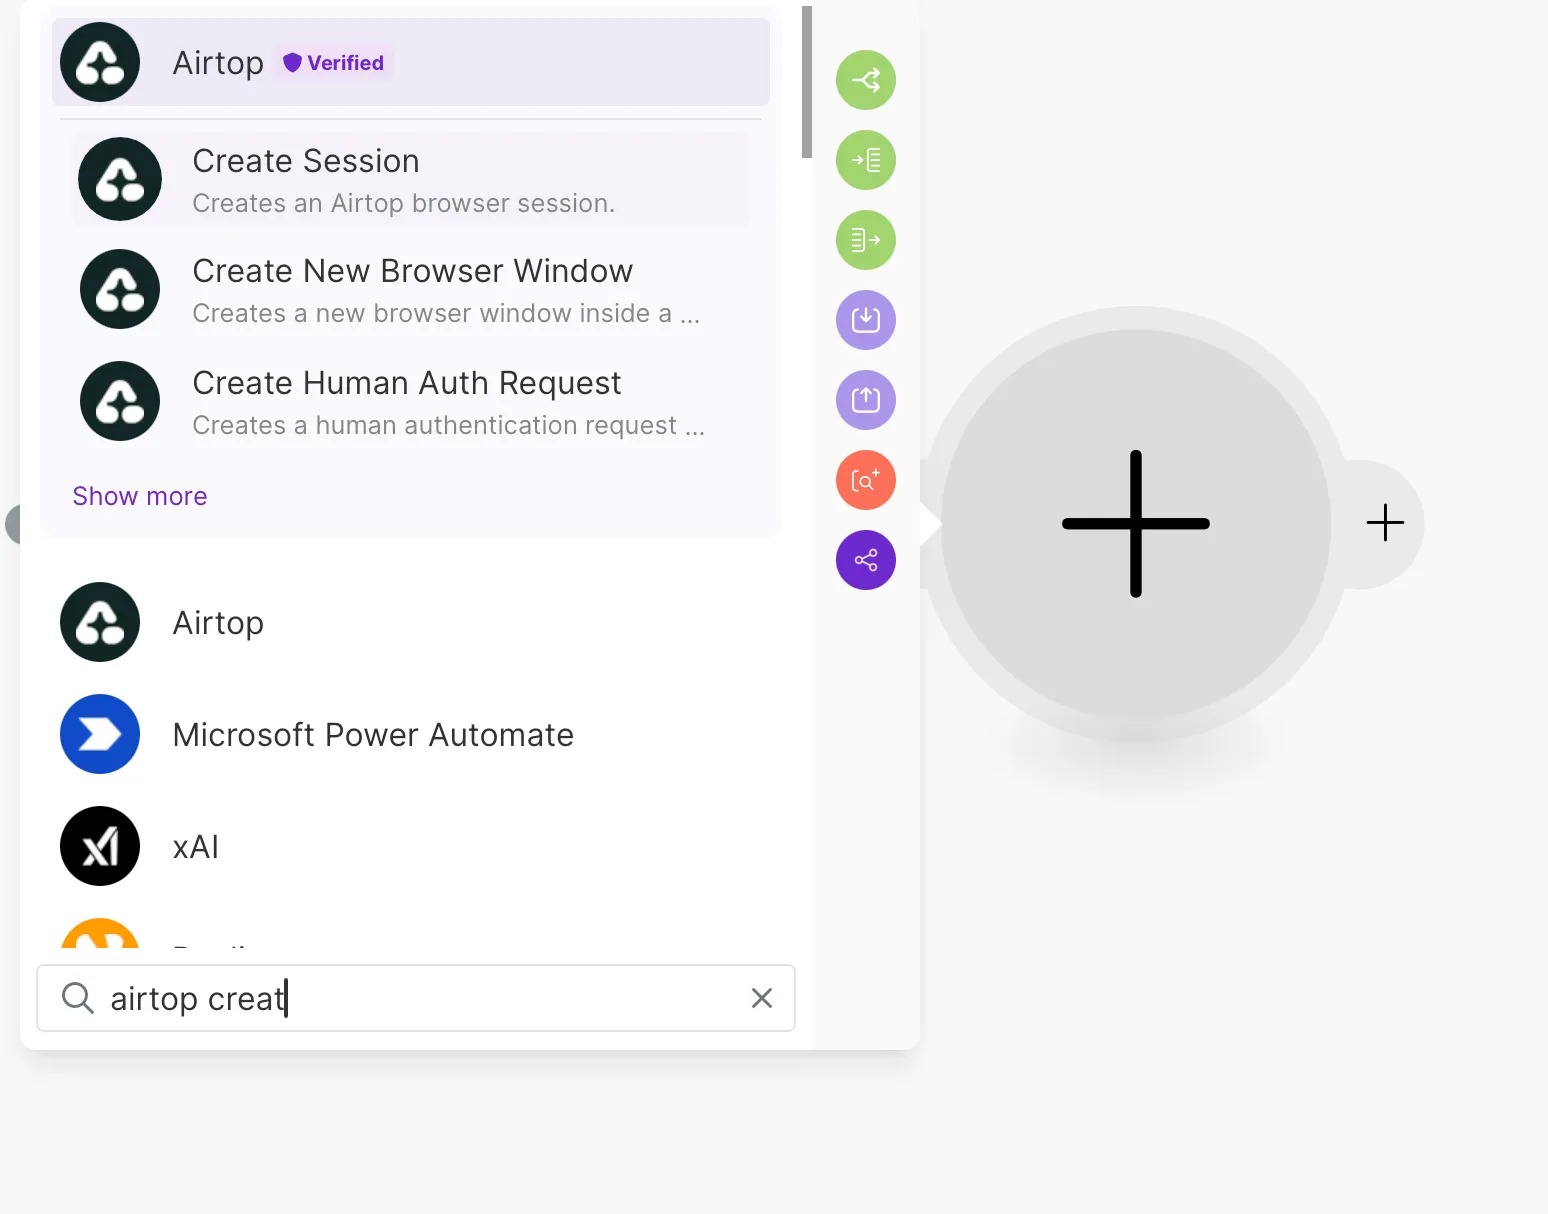
Task: Click the dark purple share-nodes icon
Action: pyautogui.click(x=866, y=560)
